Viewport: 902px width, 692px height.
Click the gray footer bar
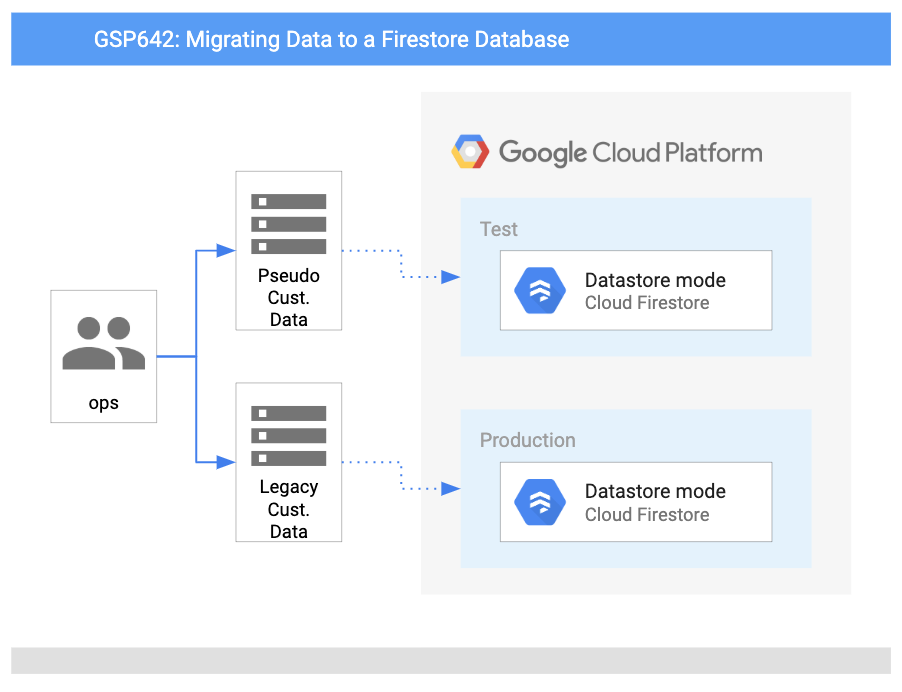tap(450, 660)
